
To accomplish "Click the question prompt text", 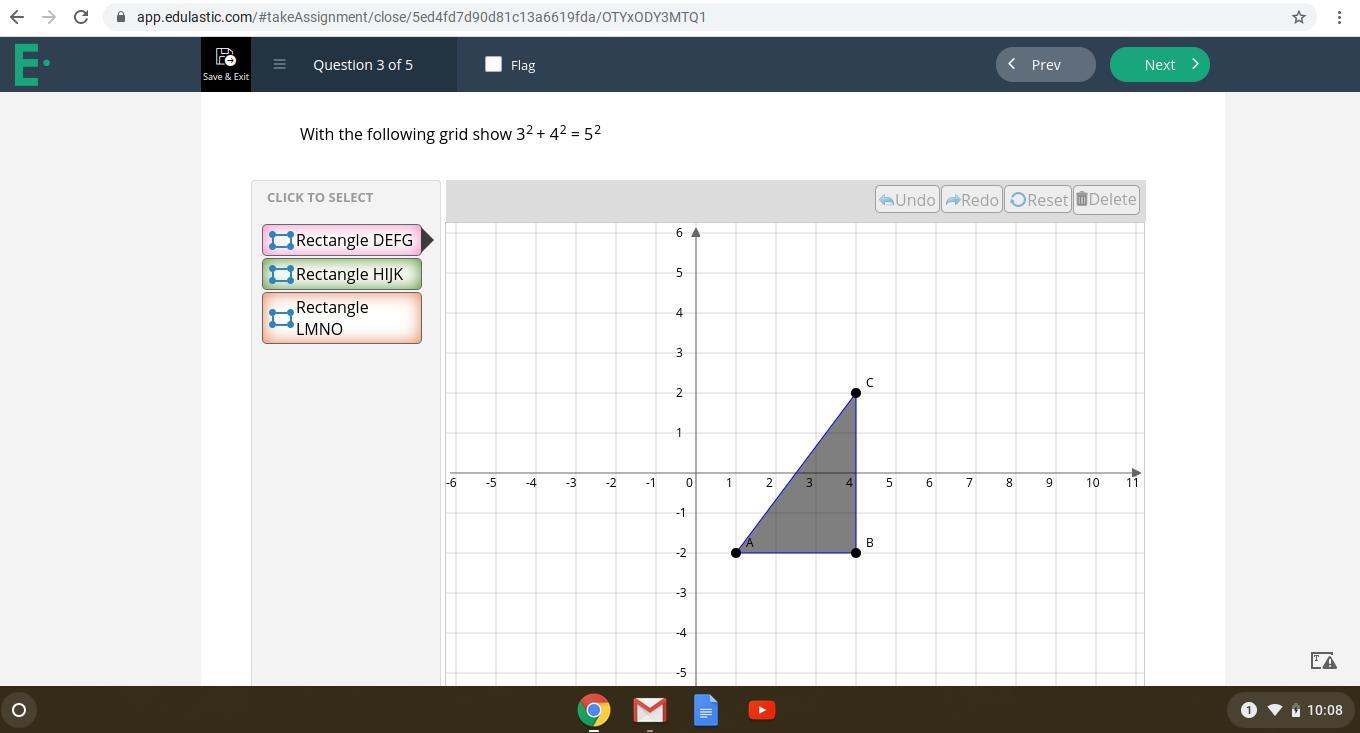I will click(450, 133).
